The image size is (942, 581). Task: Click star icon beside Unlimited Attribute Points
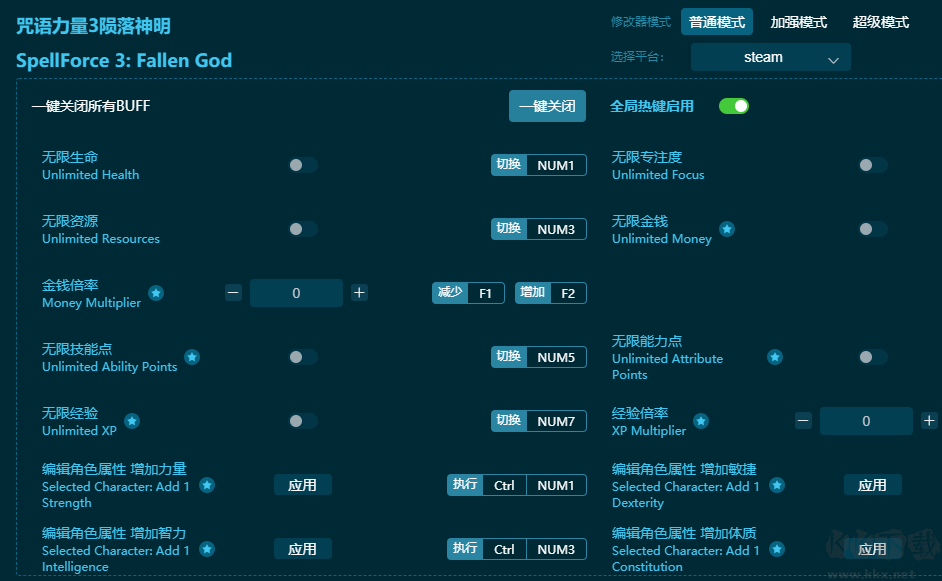coord(775,357)
